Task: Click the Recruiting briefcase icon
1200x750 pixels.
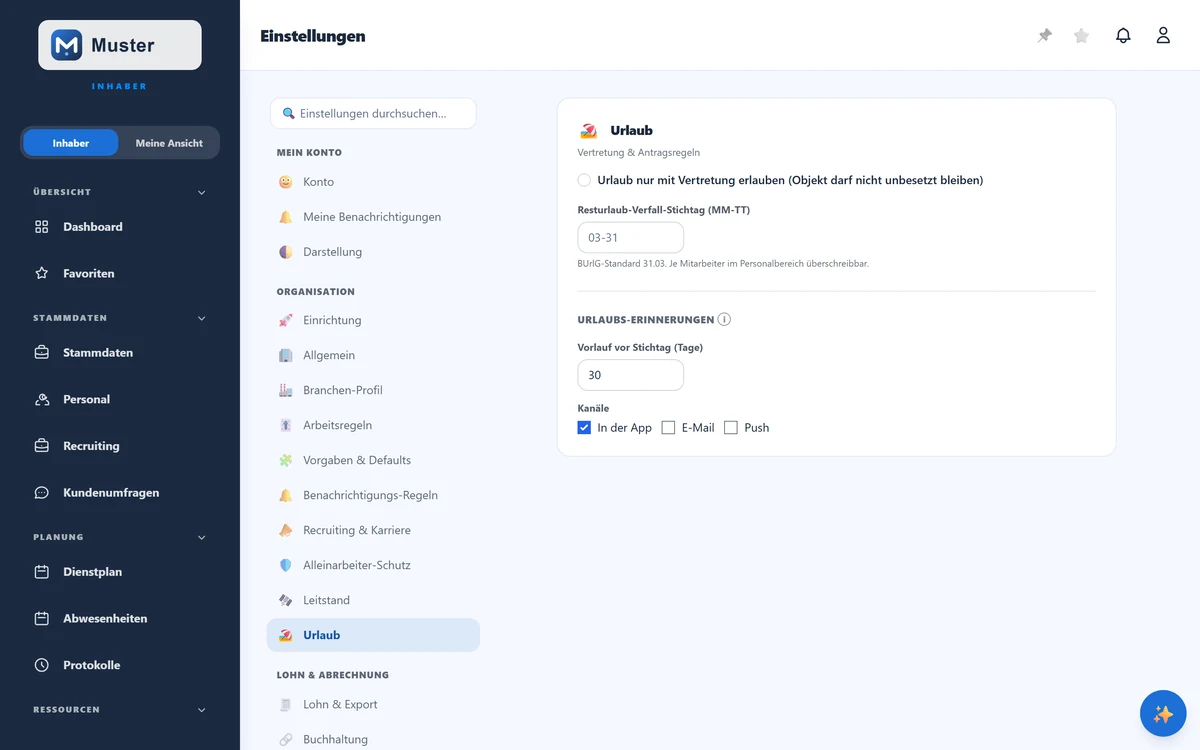Action: click(42, 446)
